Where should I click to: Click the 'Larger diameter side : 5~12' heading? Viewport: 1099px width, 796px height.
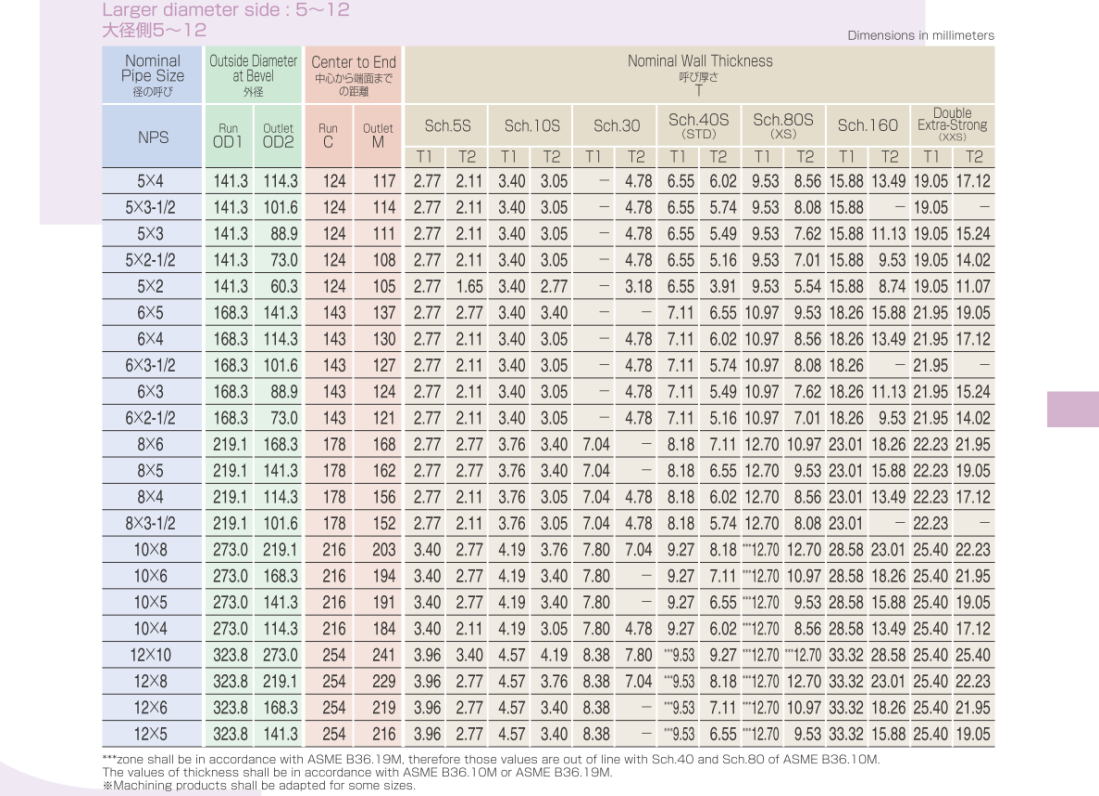(x=226, y=10)
